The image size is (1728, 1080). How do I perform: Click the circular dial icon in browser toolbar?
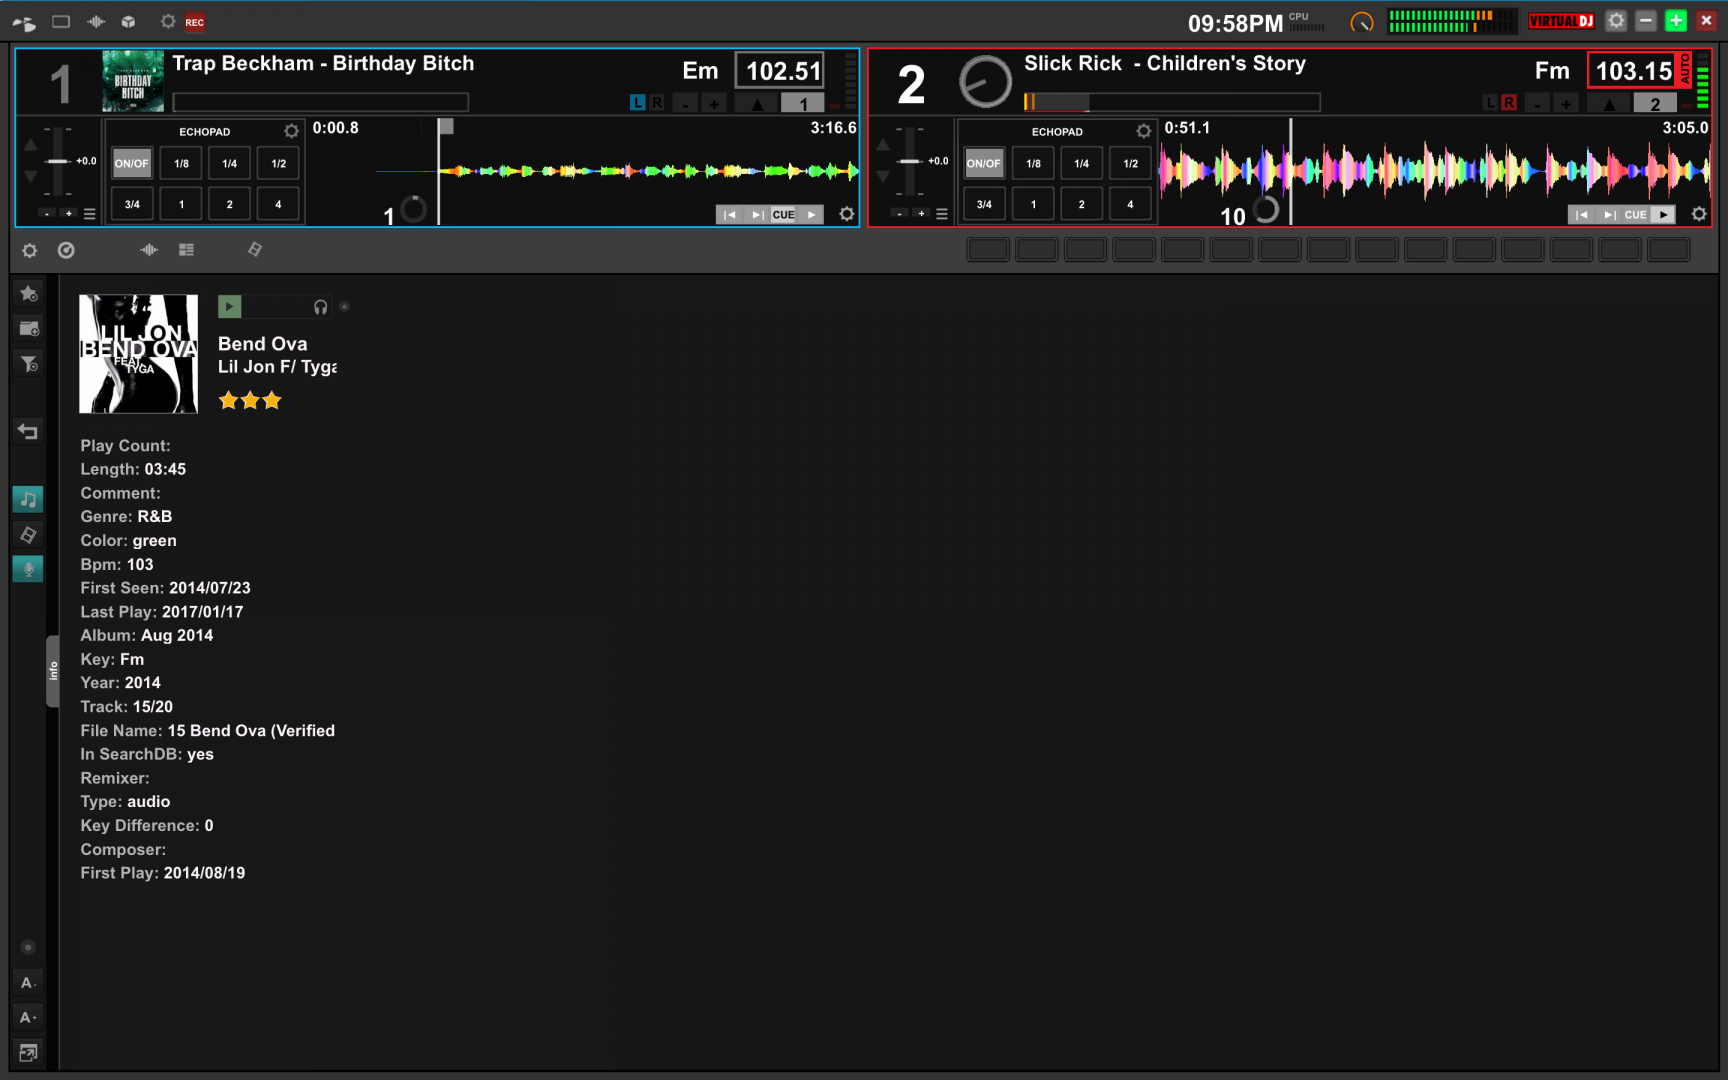[x=66, y=250]
